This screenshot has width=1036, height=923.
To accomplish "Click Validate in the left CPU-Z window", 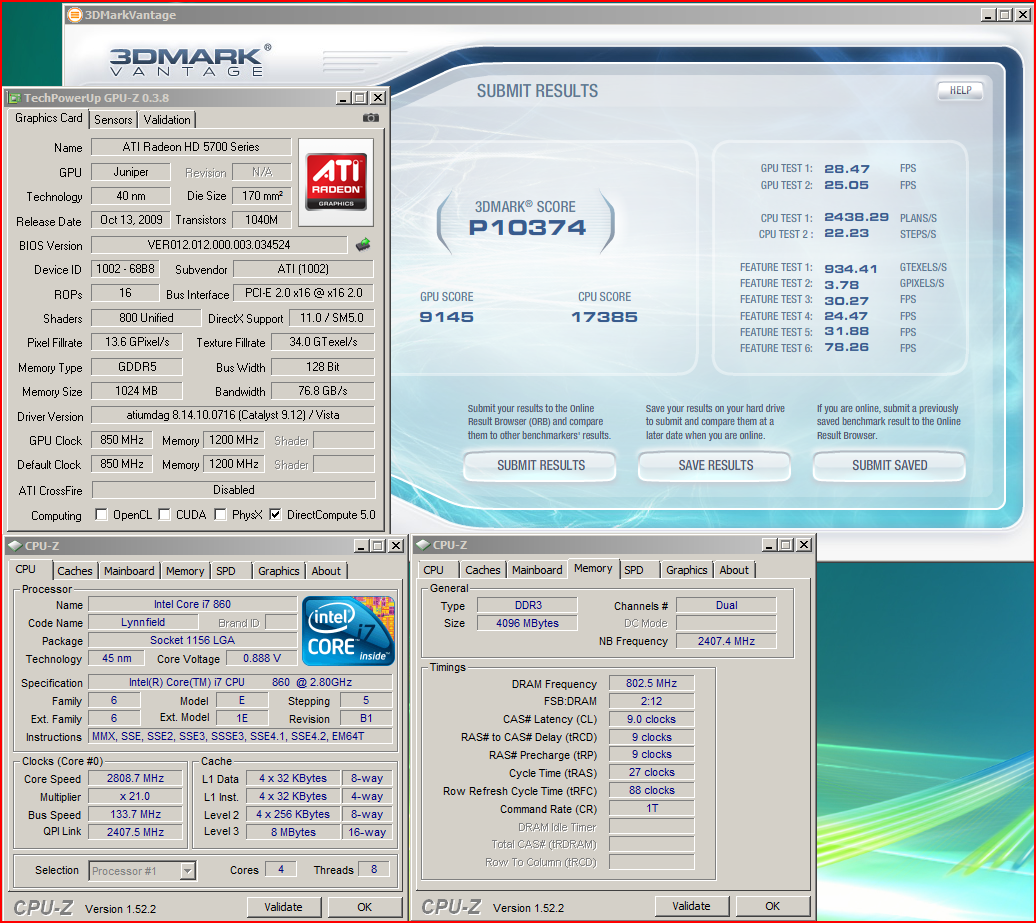I will [x=283, y=907].
